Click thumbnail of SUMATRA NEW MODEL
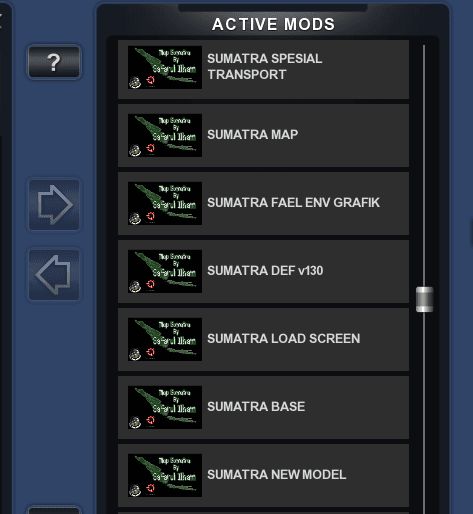 tap(165, 475)
